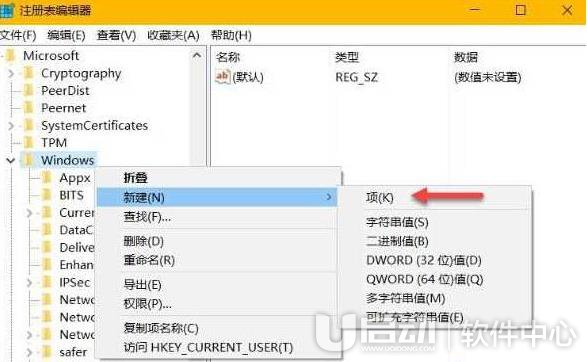Click the 类型 column header

click(x=347, y=57)
